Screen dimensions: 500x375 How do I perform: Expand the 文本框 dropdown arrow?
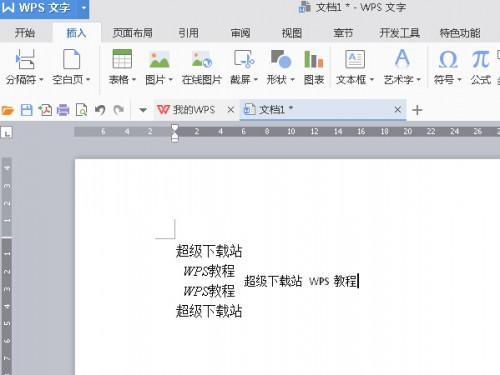tap(372, 80)
